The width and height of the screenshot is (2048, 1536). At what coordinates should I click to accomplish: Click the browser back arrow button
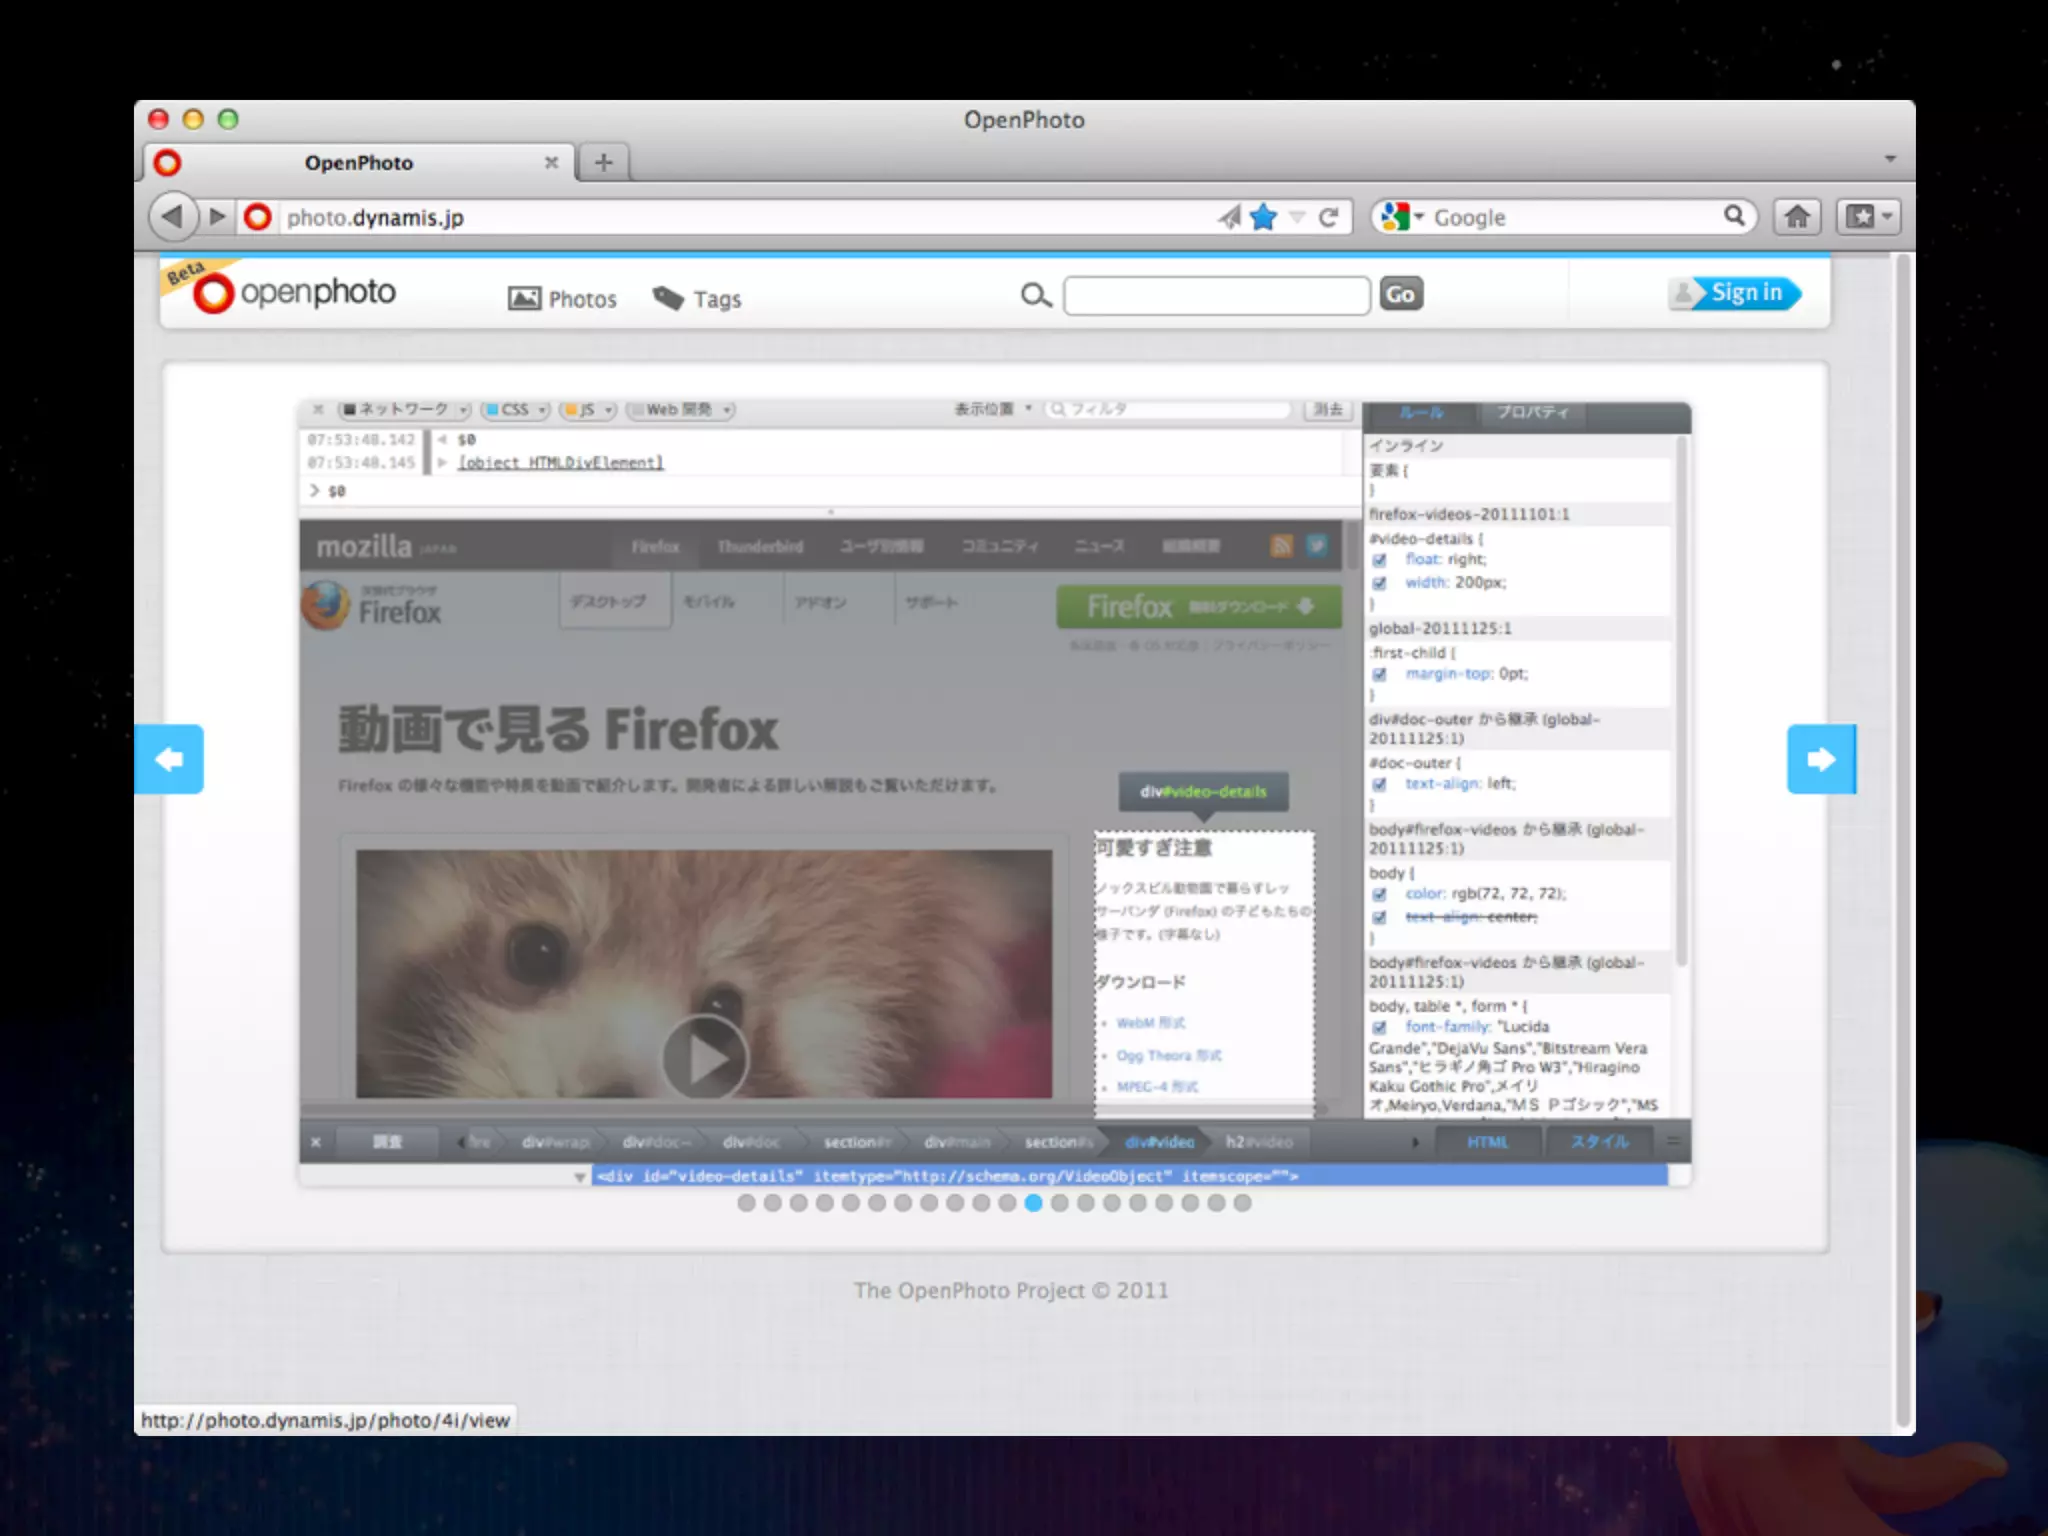(x=172, y=216)
